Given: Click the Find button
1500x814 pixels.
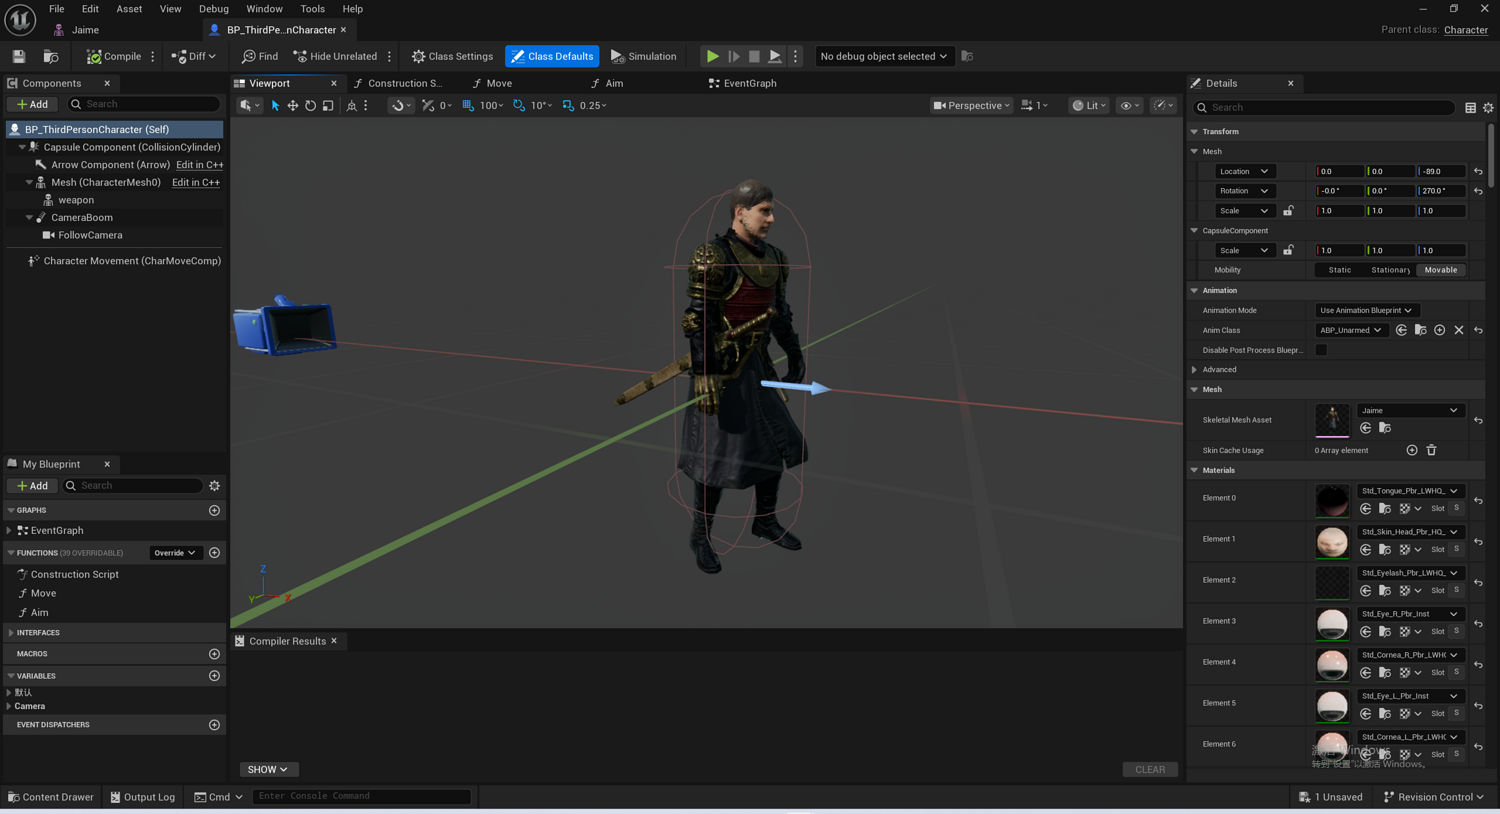Looking at the screenshot, I should click(x=260, y=56).
